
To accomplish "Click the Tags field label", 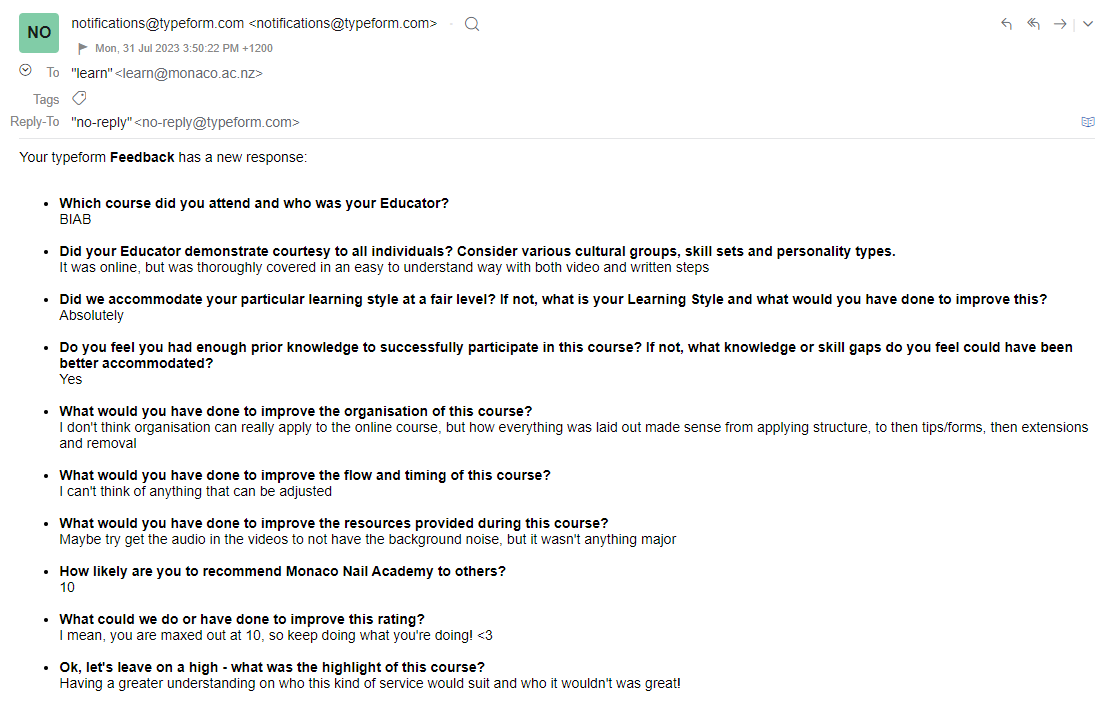I will coord(46,99).
